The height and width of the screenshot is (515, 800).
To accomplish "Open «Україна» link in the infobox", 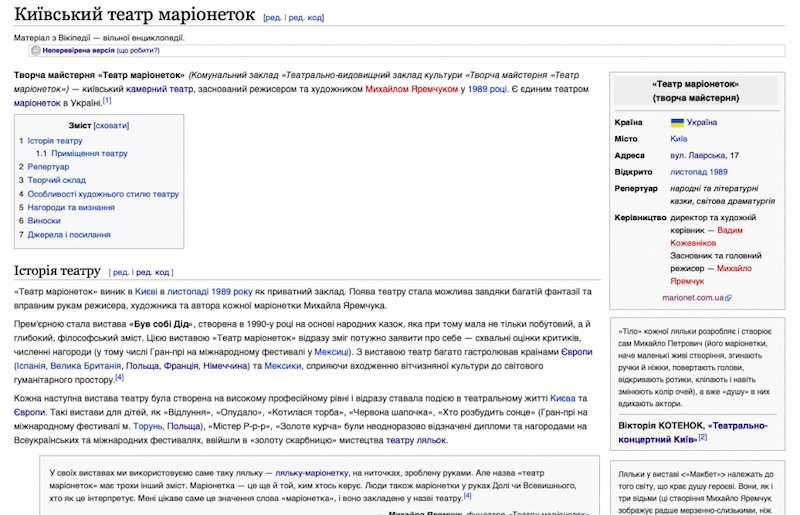I will click(x=702, y=122).
